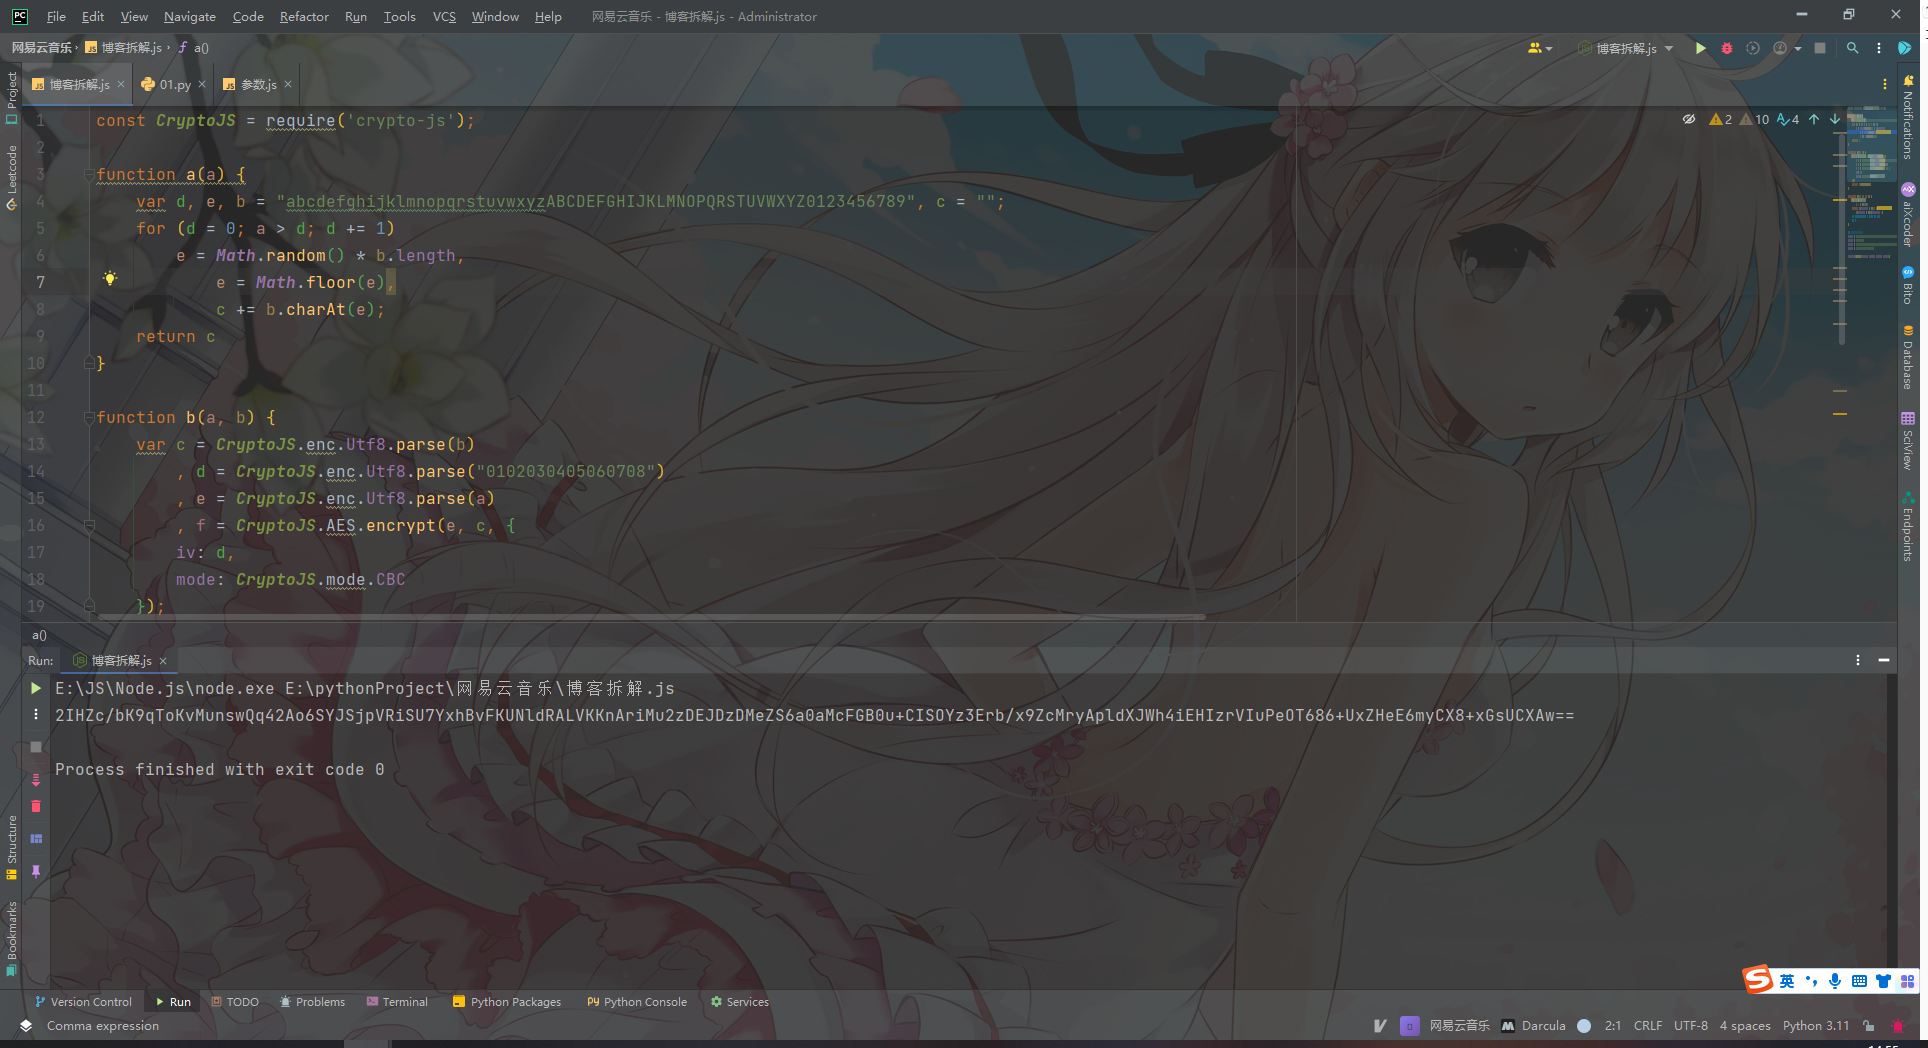The image size is (1928, 1048).
Task: Click the restore layout icon in Run panel
Action: (x=36, y=839)
